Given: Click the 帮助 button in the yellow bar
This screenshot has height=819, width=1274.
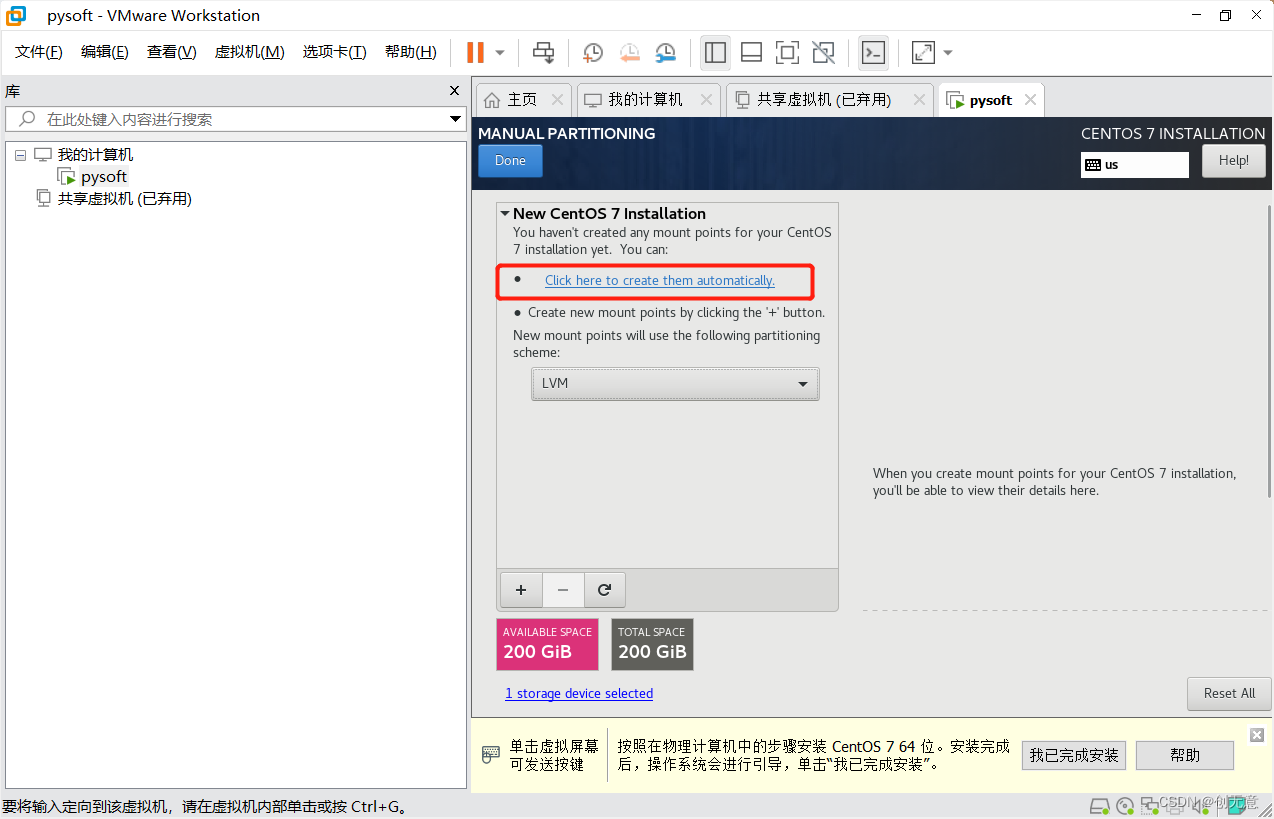Looking at the screenshot, I should (1185, 756).
